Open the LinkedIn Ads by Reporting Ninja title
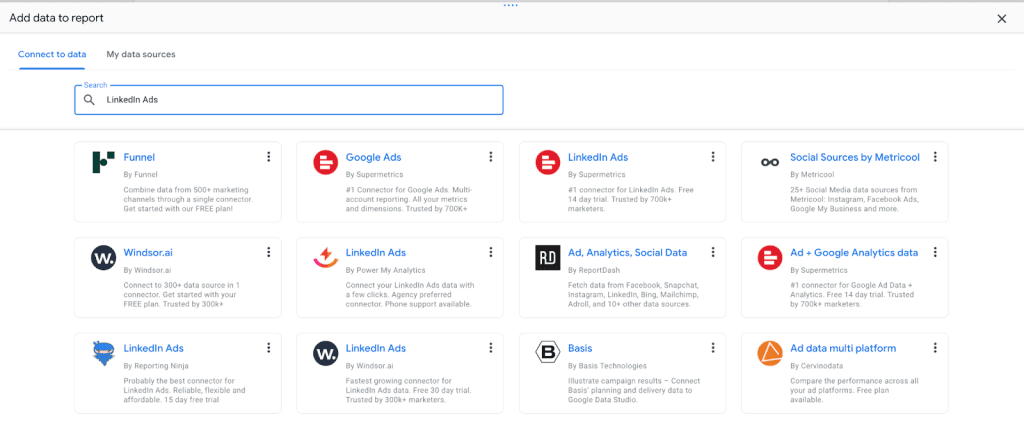Image resolution: width=1024 pixels, height=422 pixels. [x=153, y=348]
